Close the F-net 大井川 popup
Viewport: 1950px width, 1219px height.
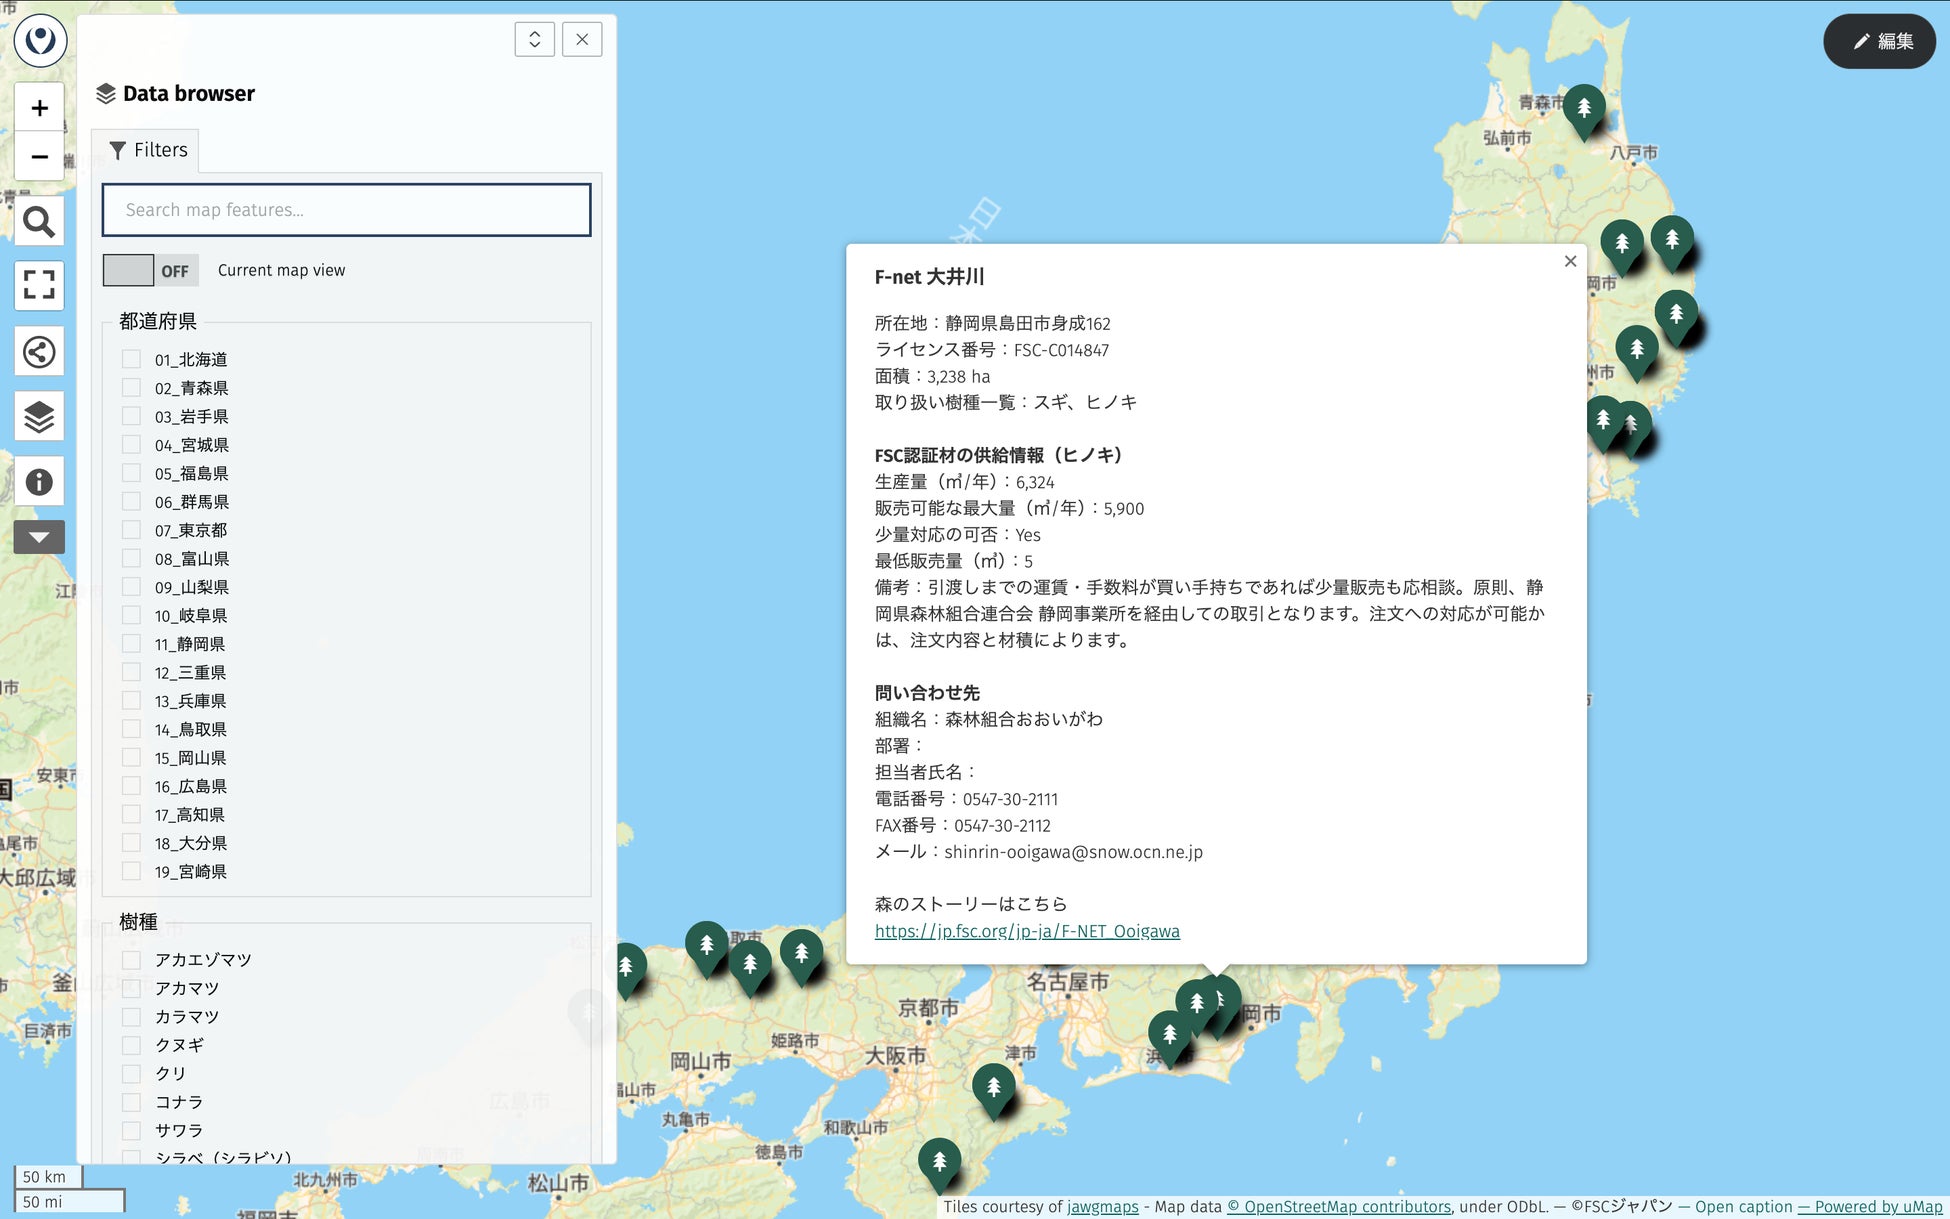pos(1570,261)
